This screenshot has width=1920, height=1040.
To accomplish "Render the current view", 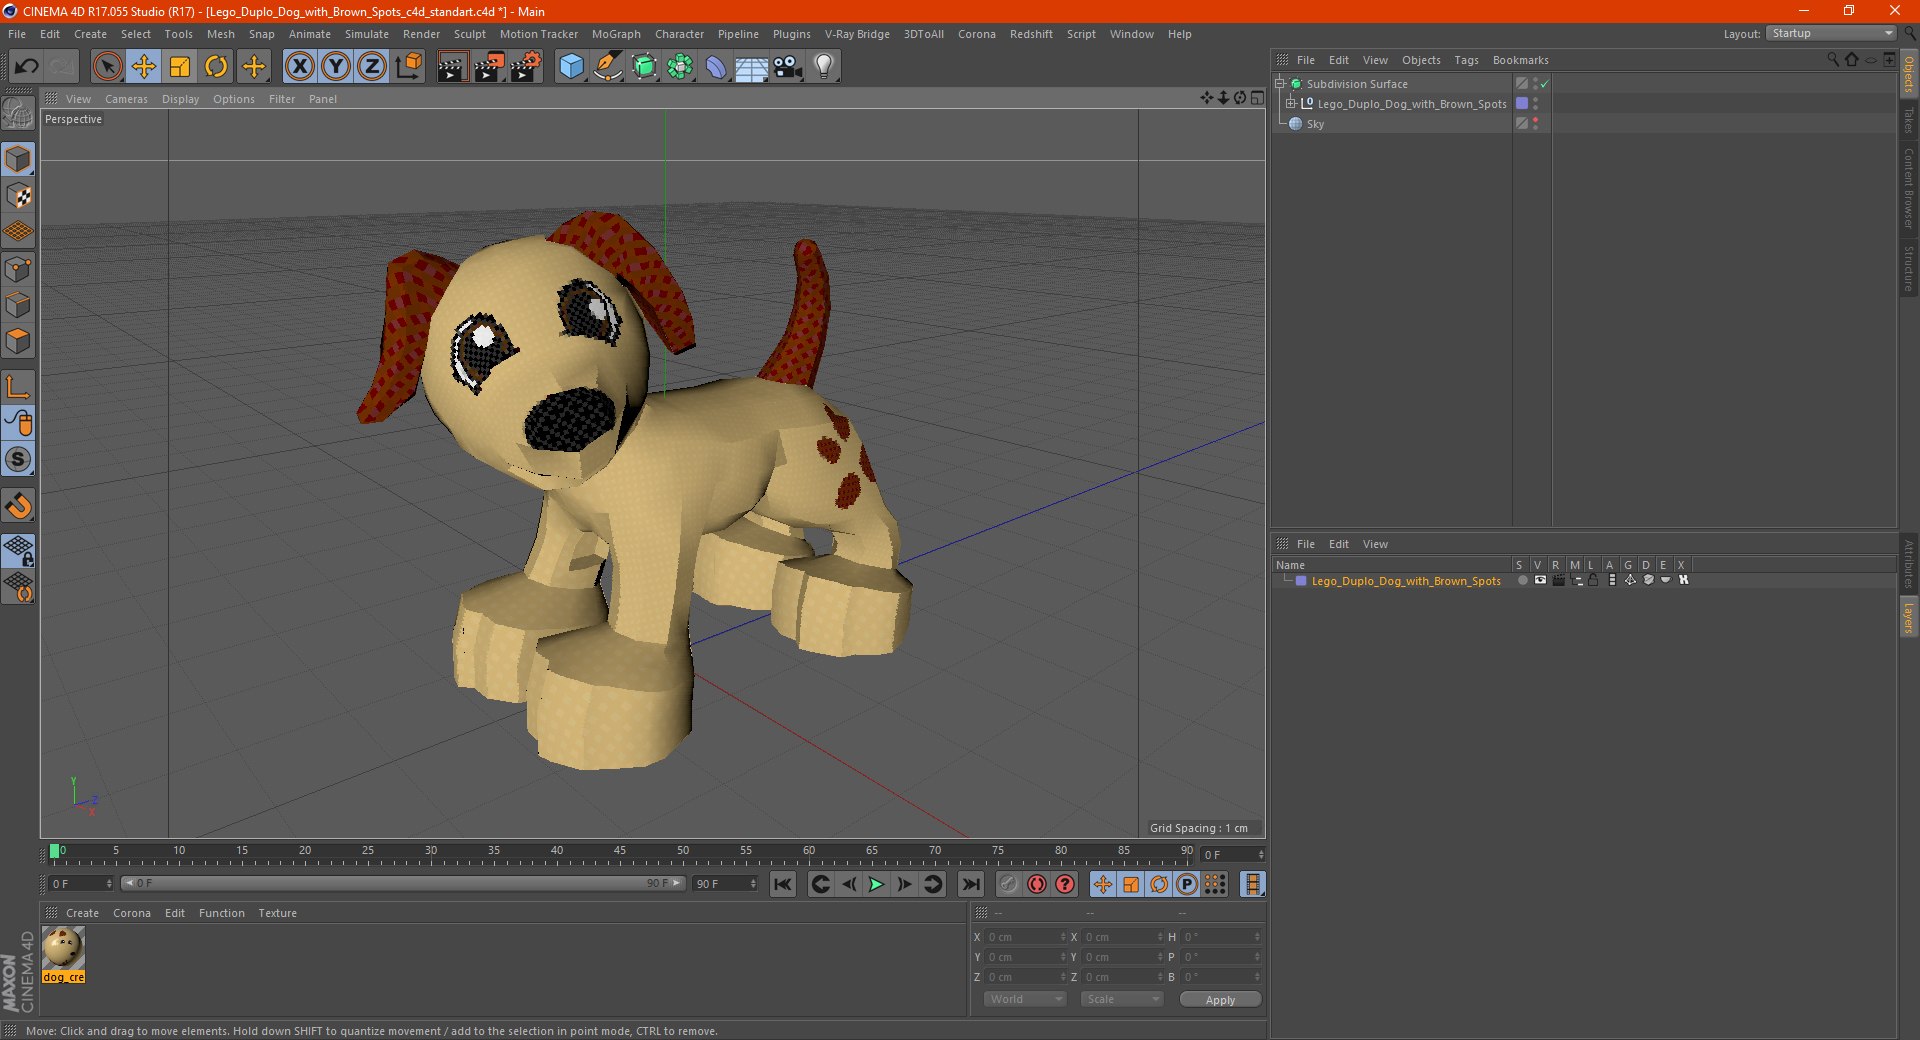I will [452, 67].
